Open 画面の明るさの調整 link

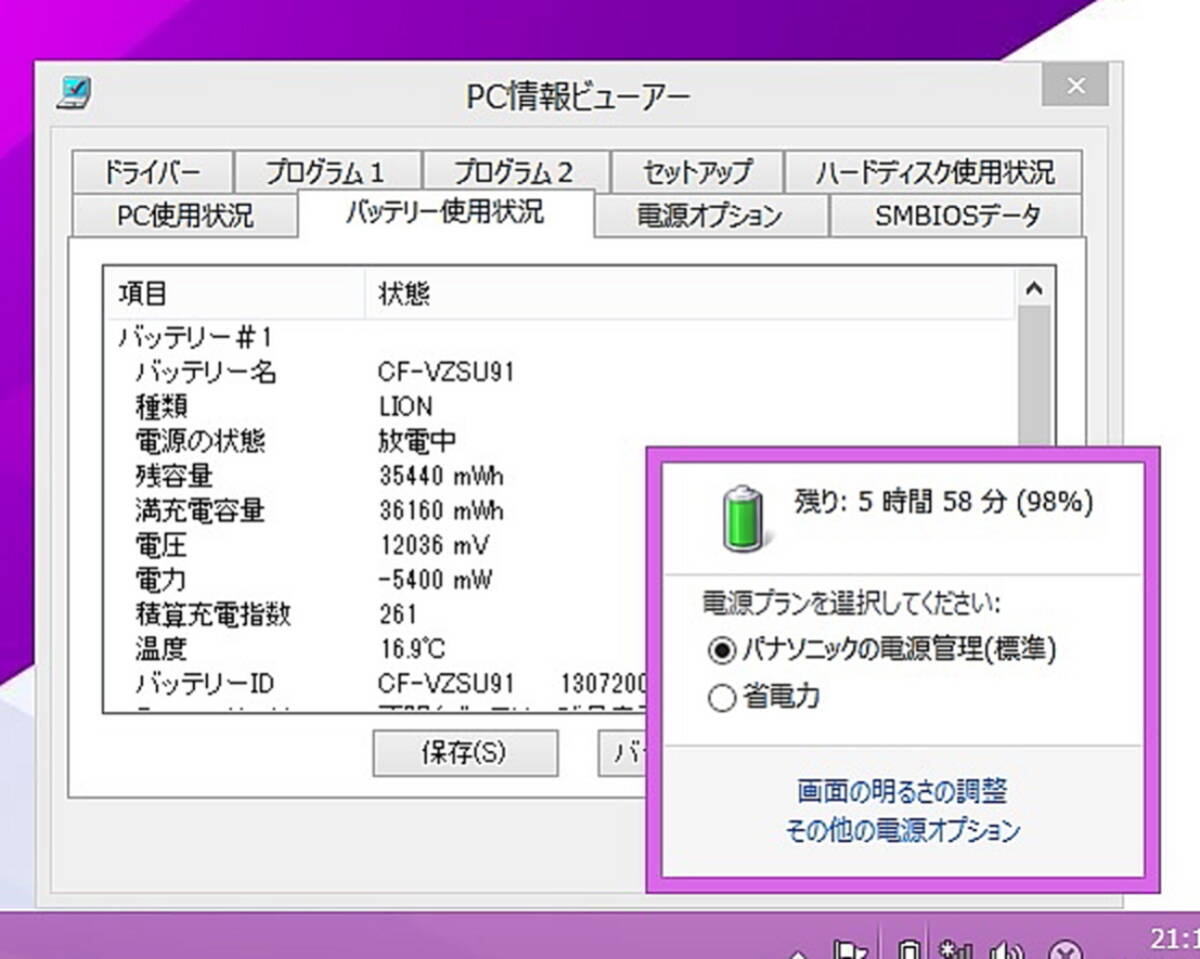point(902,792)
